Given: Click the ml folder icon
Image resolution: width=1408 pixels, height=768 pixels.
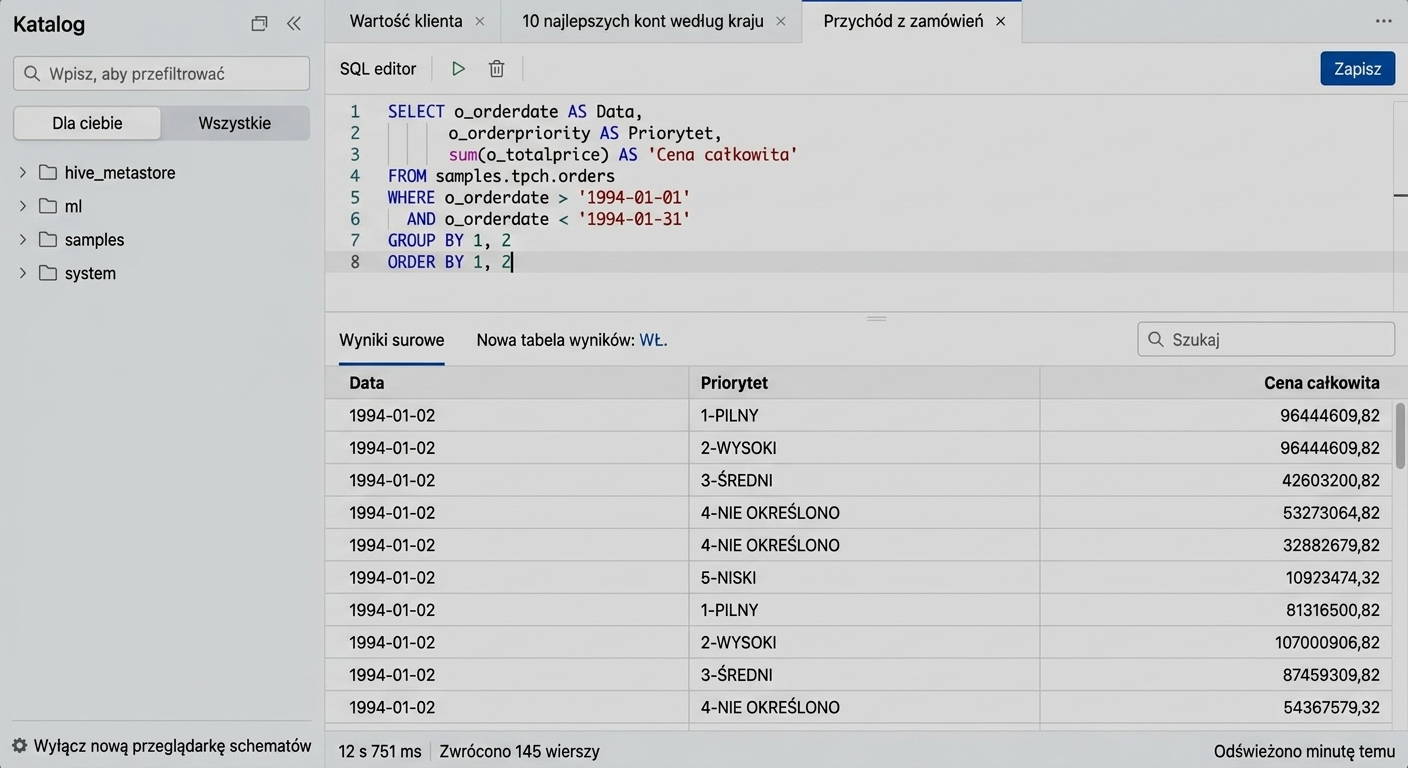Looking at the screenshot, I should (x=48, y=206).
